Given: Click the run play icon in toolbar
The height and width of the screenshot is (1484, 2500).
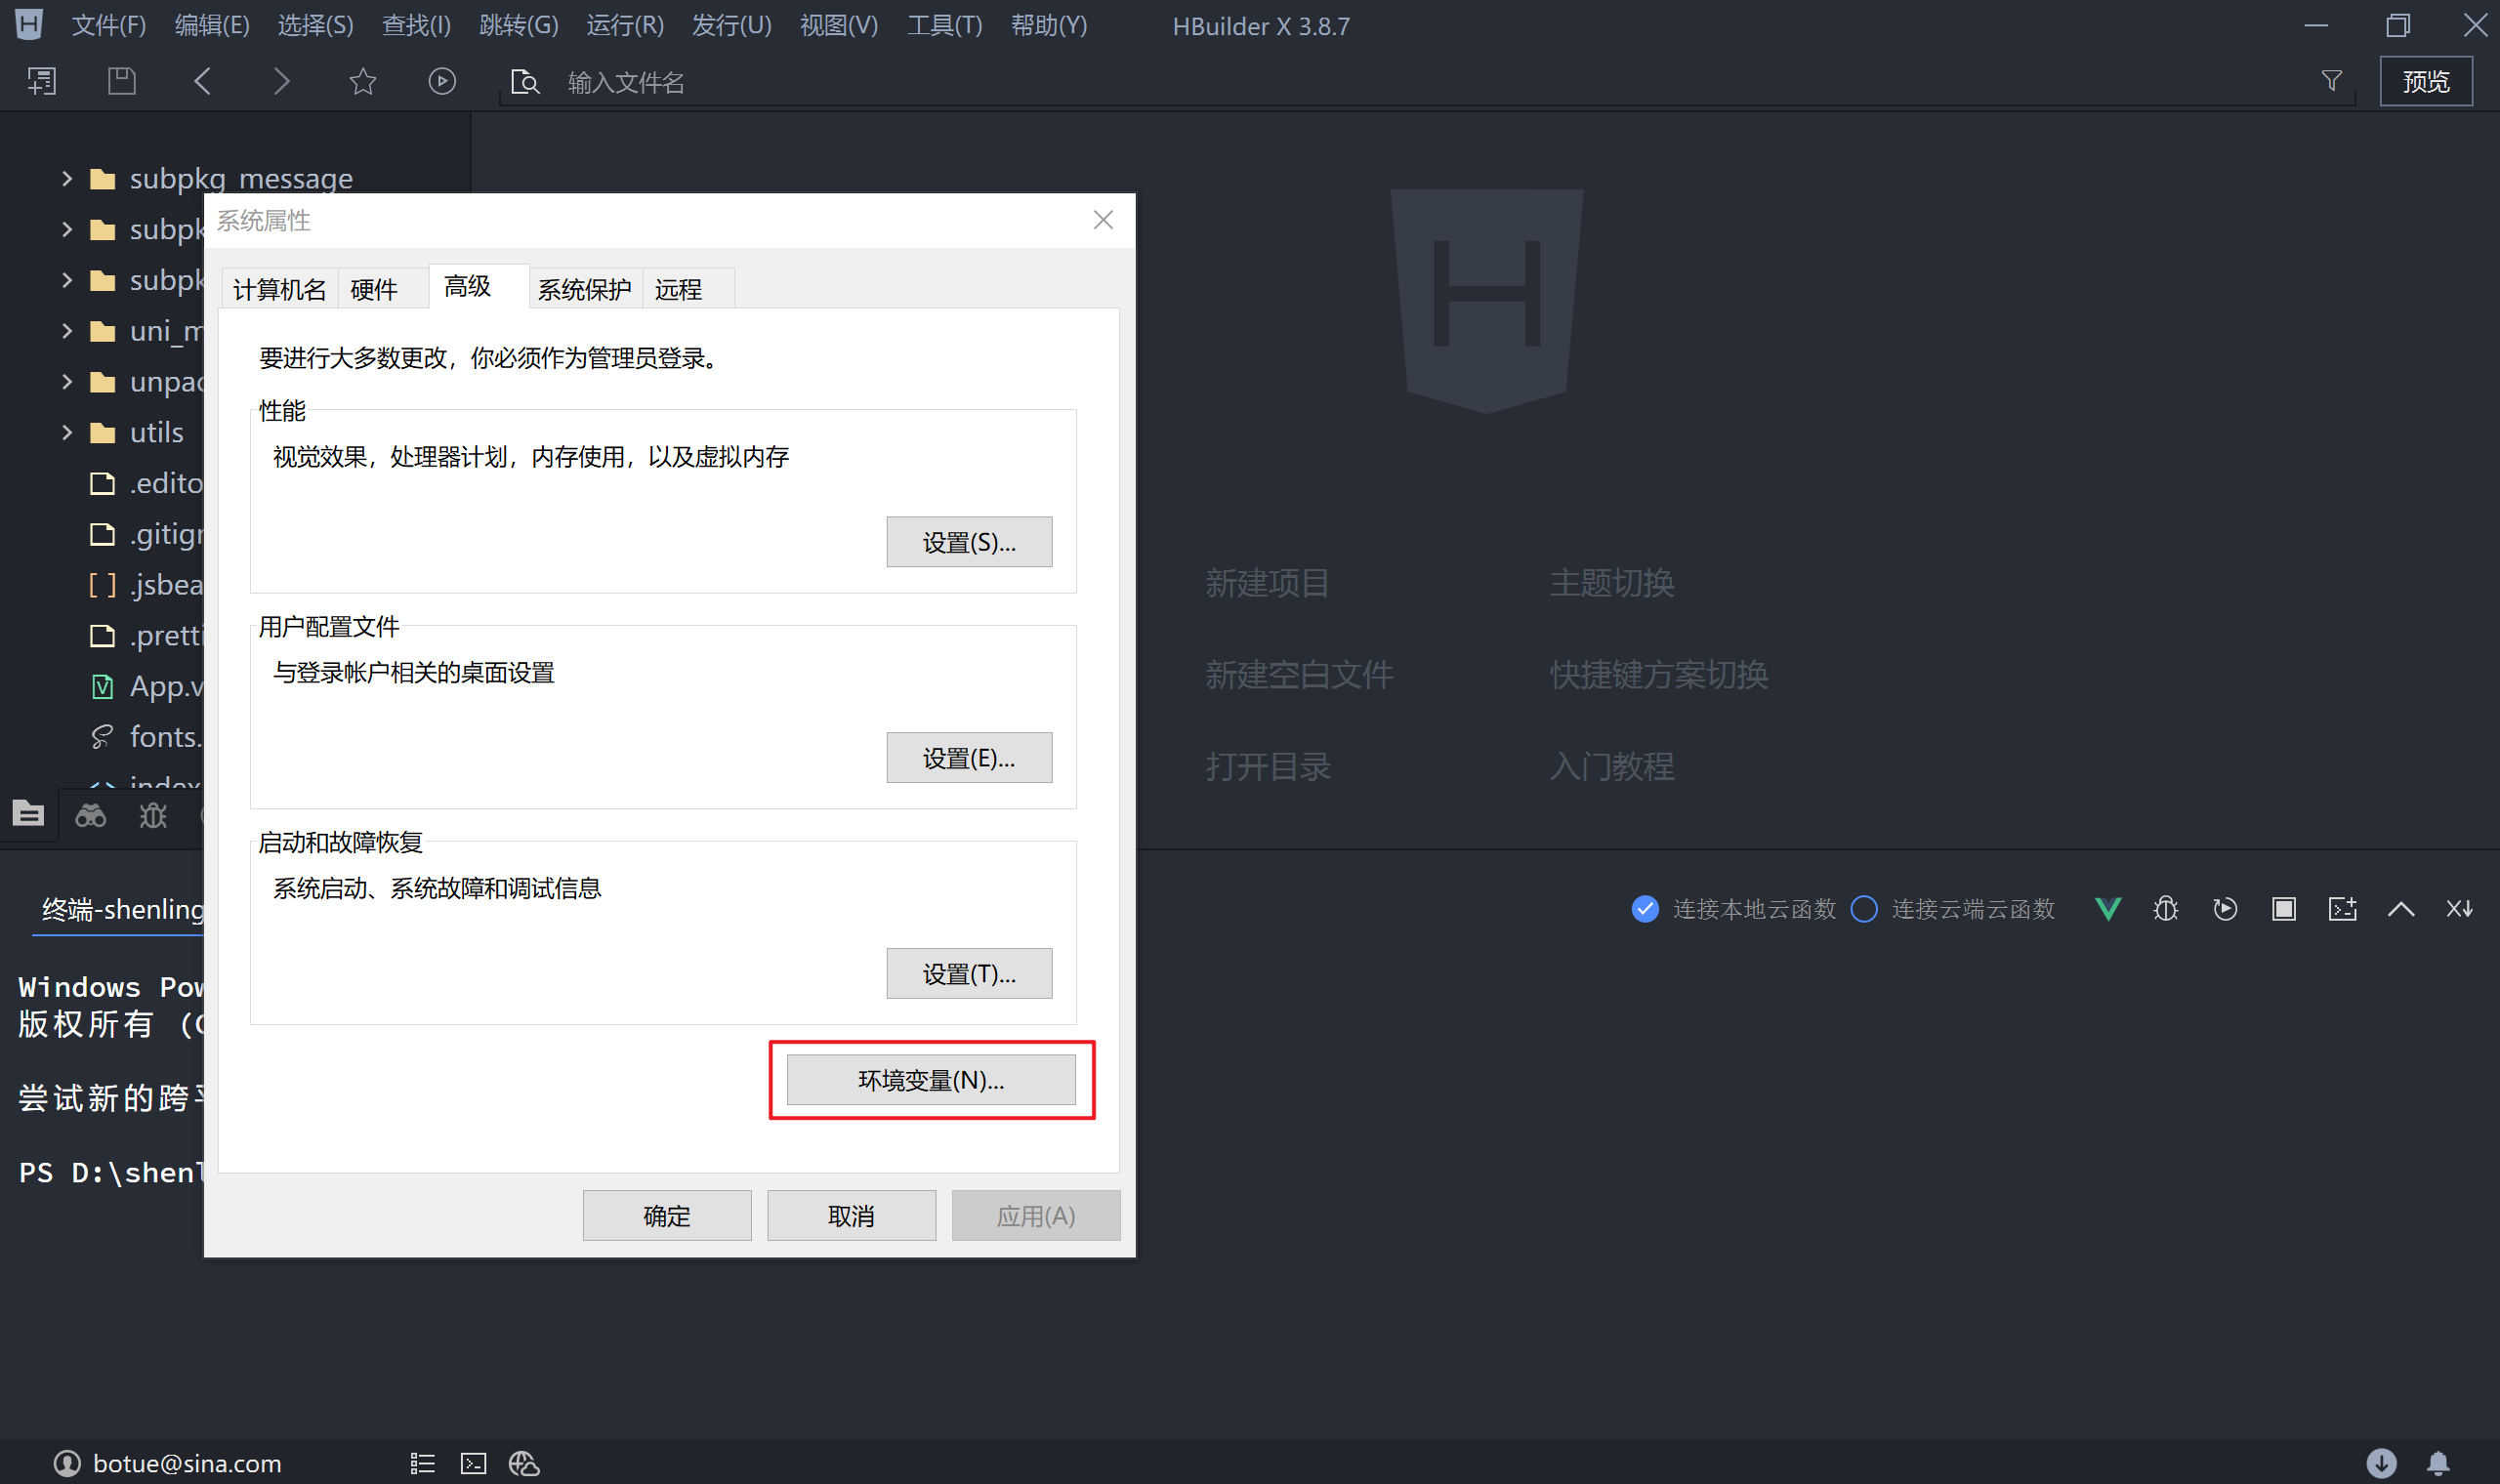Looking at the screenshot, I should (442, 81).
